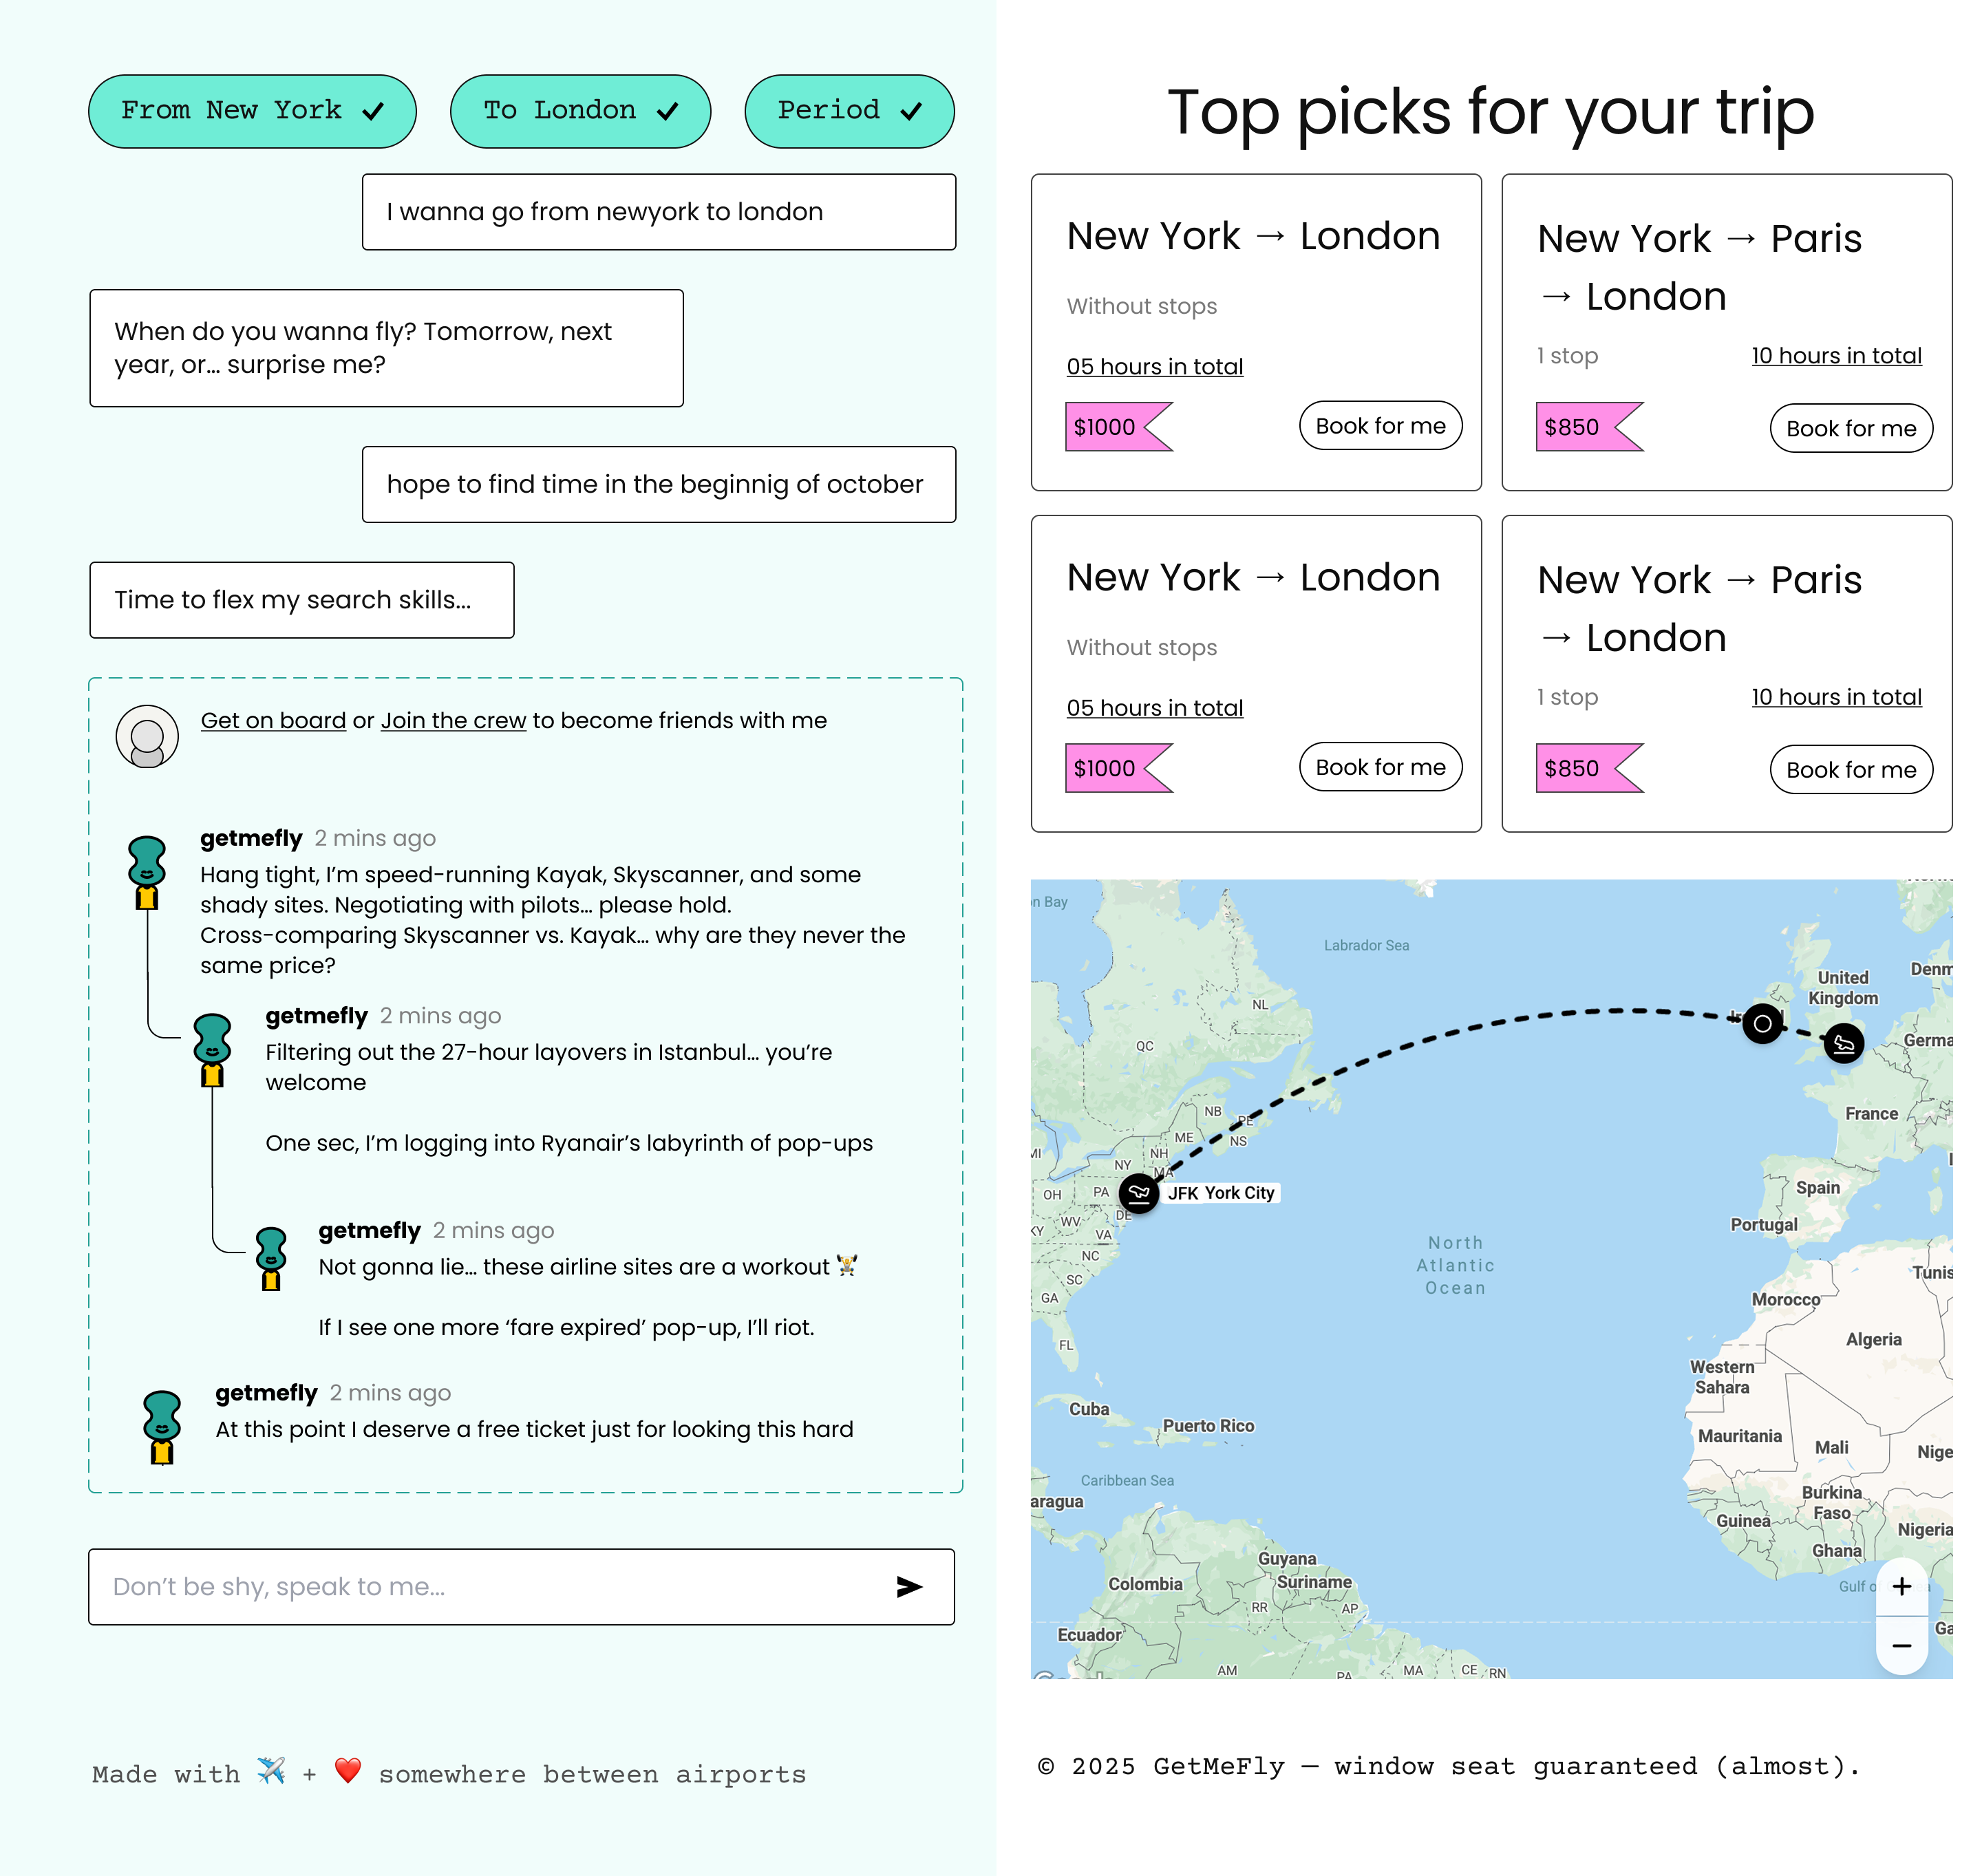Toggle the Period chip
Viewport: 1982px width, 1876px height.
point(849,111)
